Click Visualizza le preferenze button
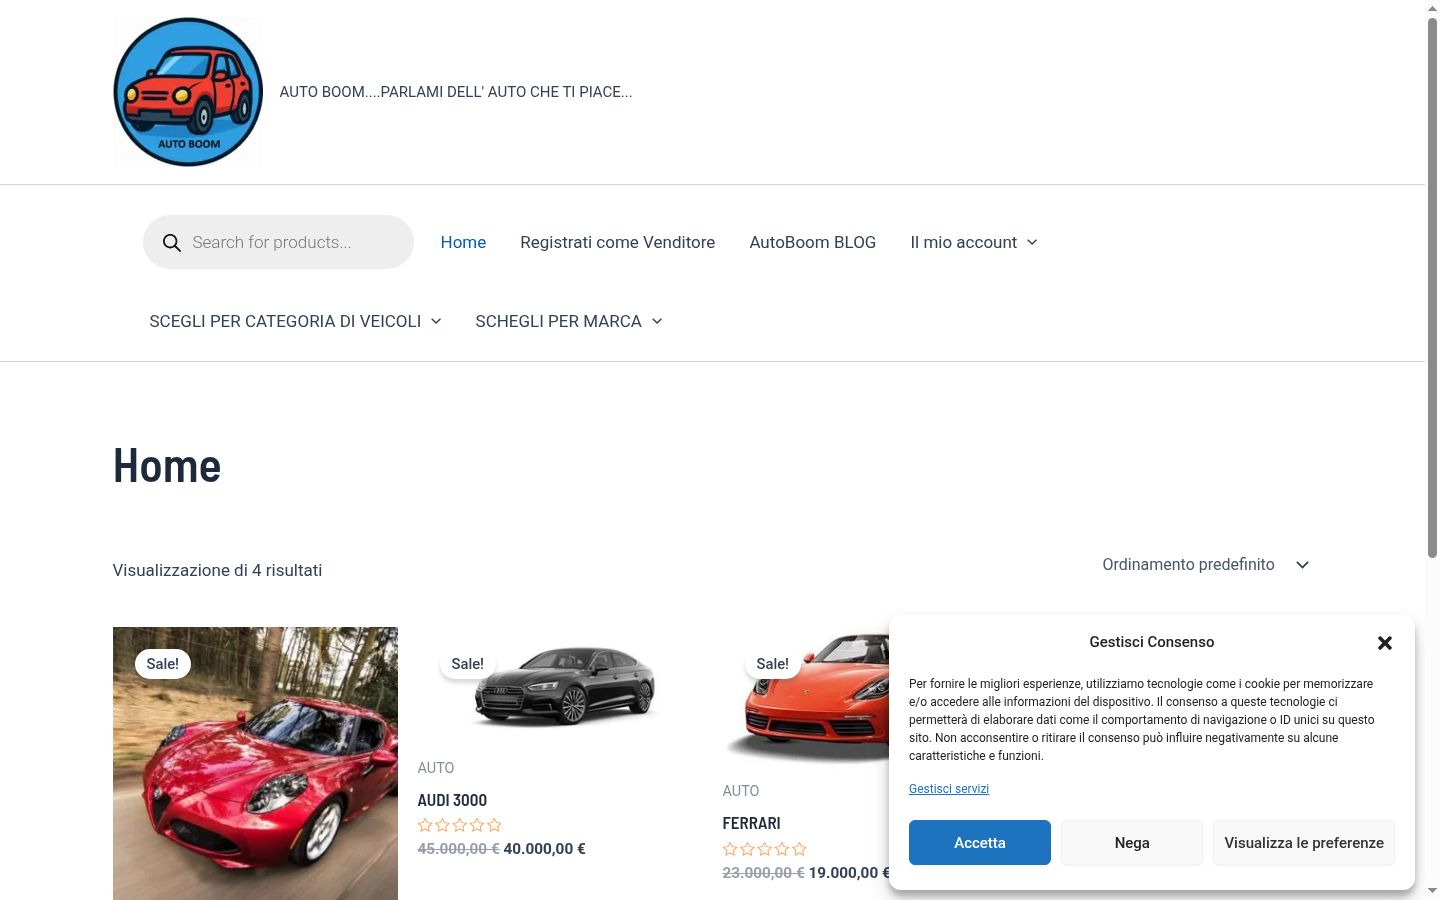The height and width of the screenshot is (900, 1440). coord(1304,843)
